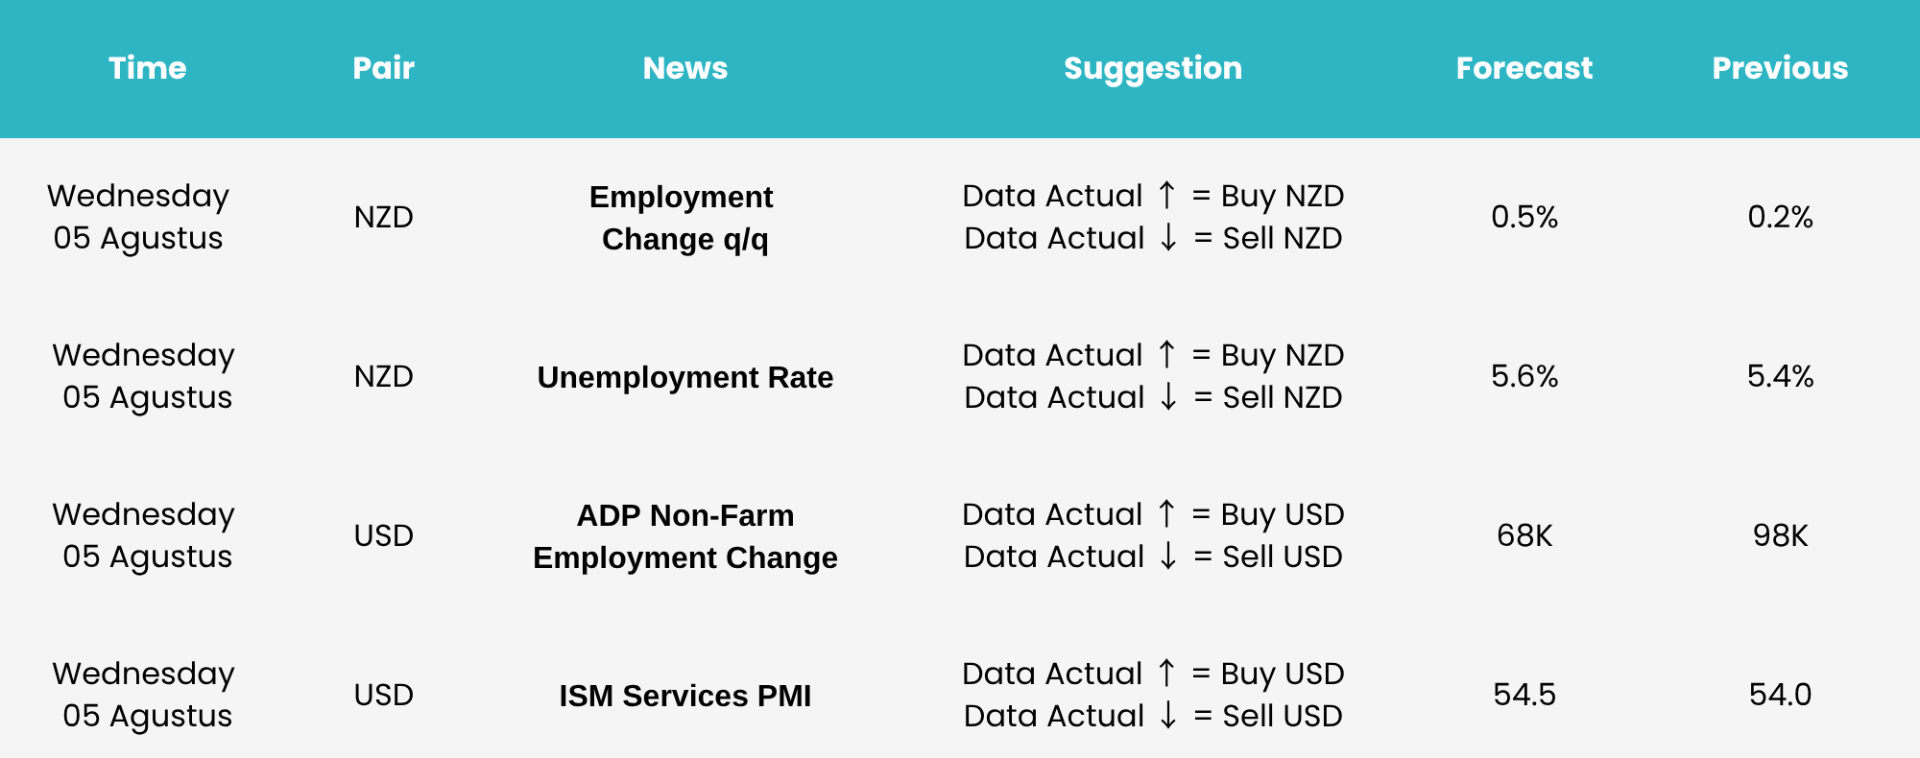Image resolution: width=1920 pixels, height=758 pixels.
Task: Open the Employment Change q/q news item
Action: [685, 217]
